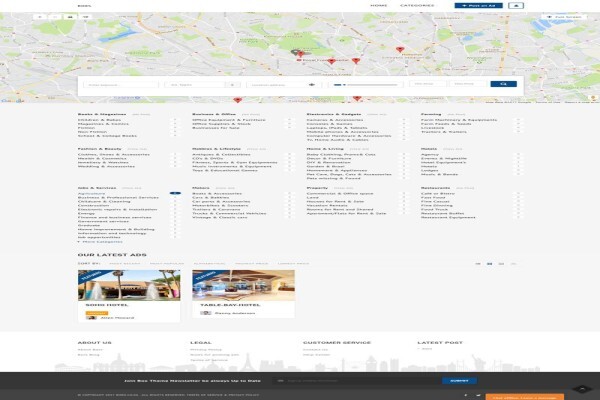This screenshot has width=600, height=400.
Task: Click the location address input field
Action: point(282,85)
